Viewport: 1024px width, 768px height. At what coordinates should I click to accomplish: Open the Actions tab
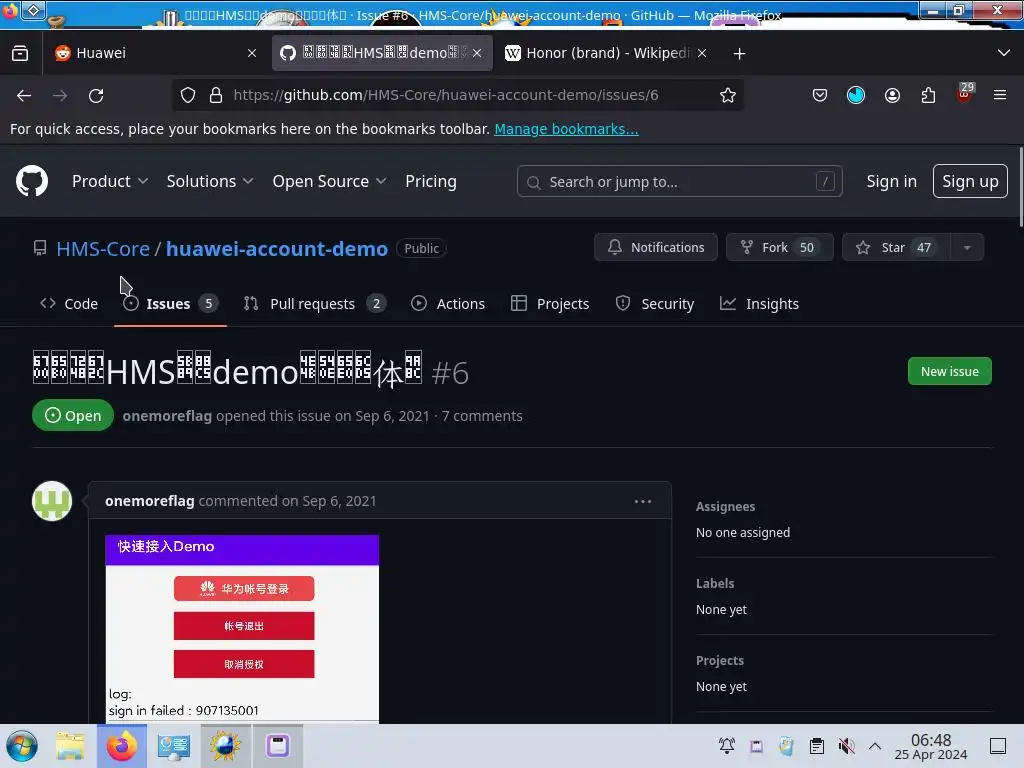click(x=448, y=304)
